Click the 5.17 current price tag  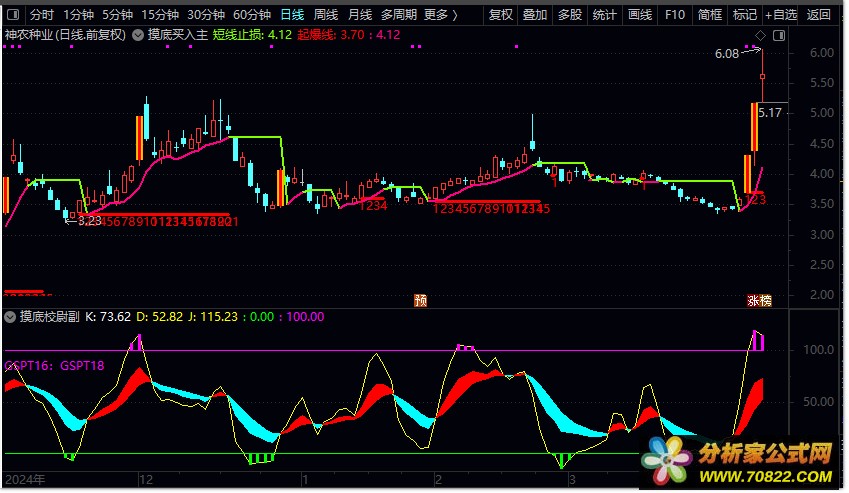pyautogui.click(x=770, y=113)
